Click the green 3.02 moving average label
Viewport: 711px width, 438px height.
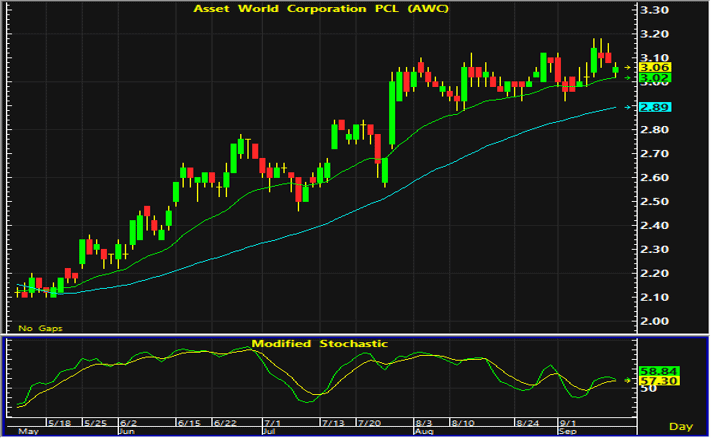coord(654,78)
